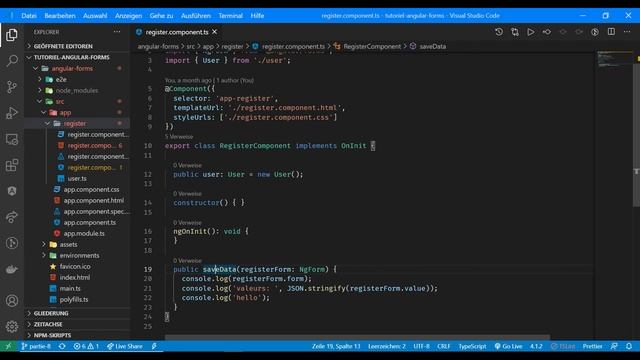Expand the environments folder

(77, 256)
